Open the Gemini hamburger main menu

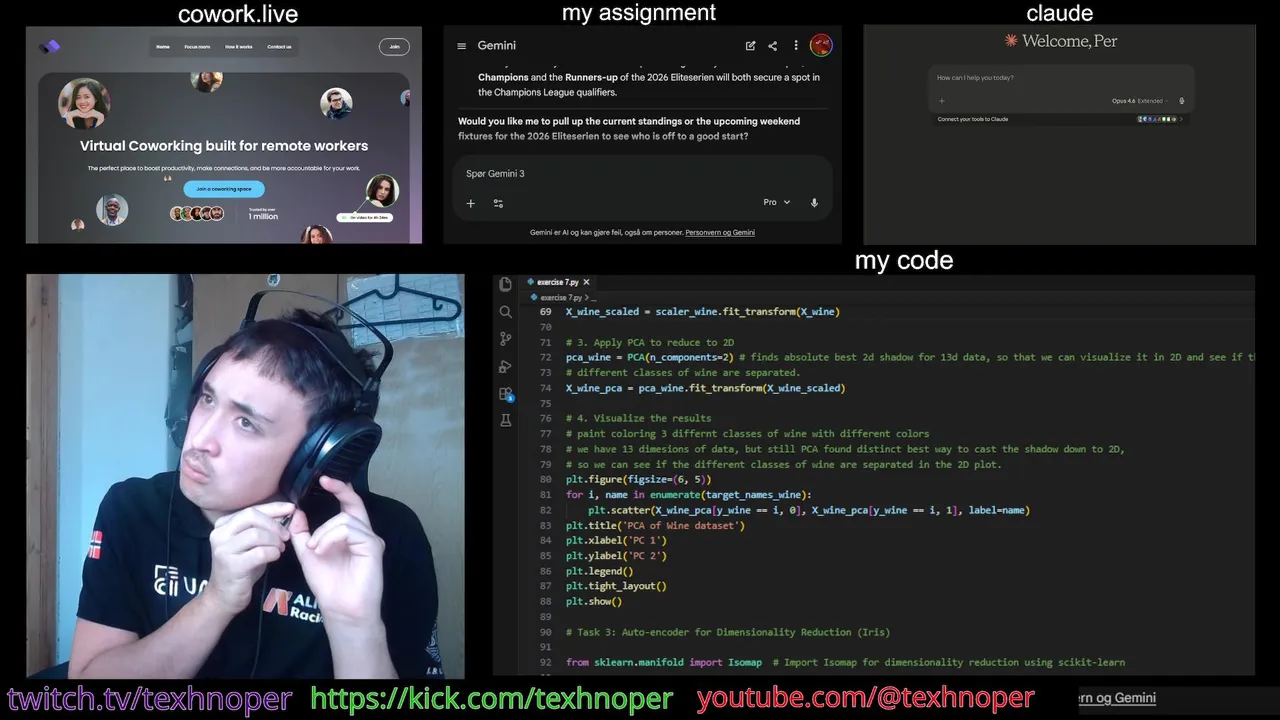[461, 46]
